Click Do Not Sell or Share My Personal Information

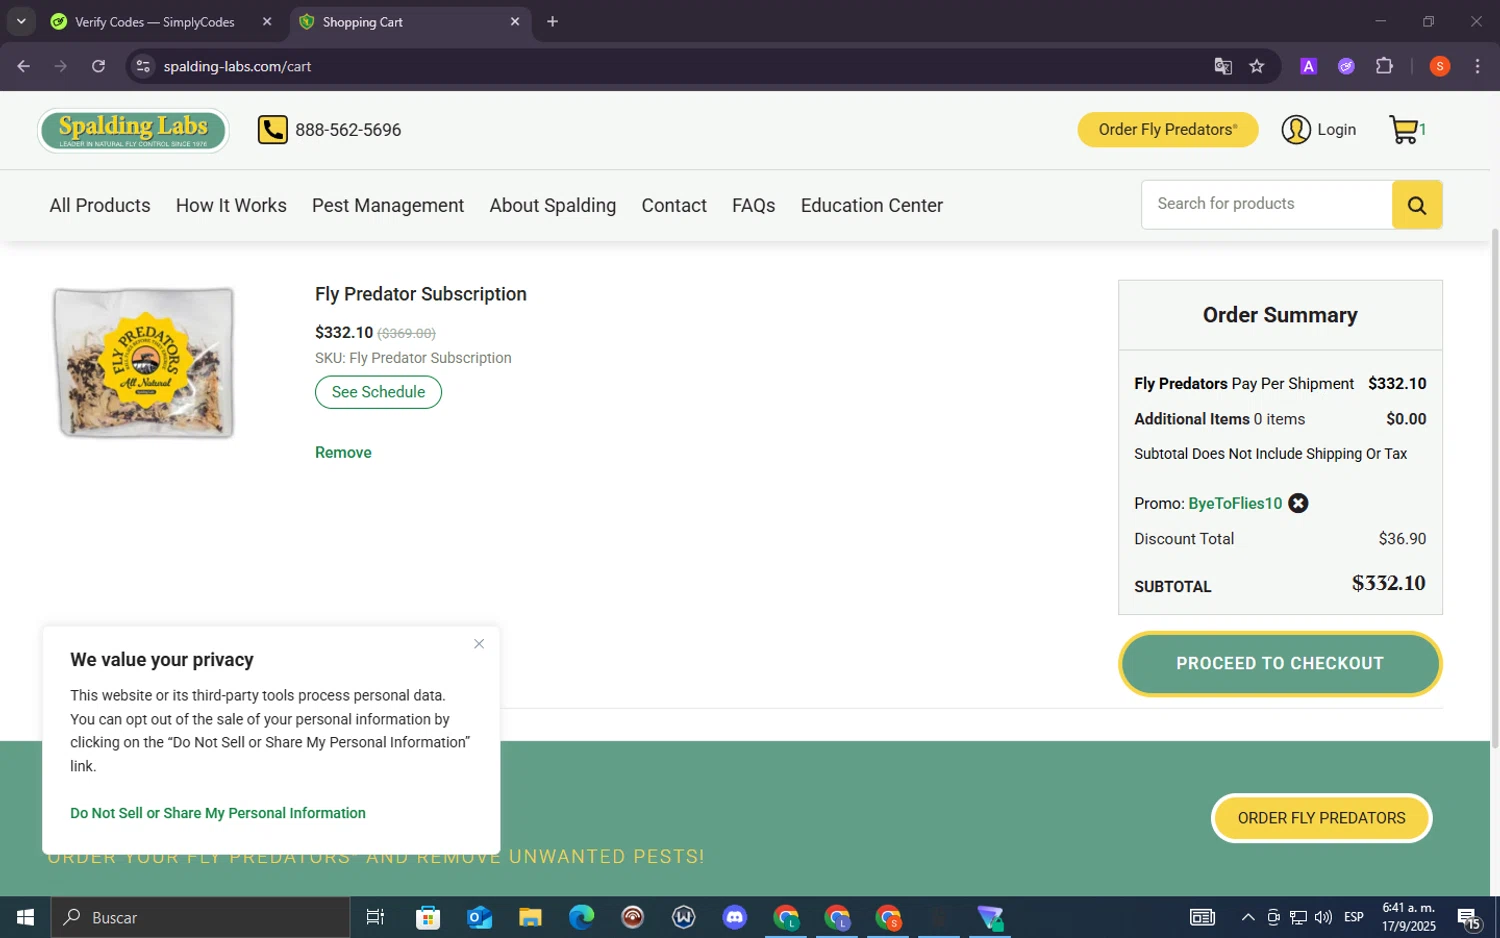[218, 813]
